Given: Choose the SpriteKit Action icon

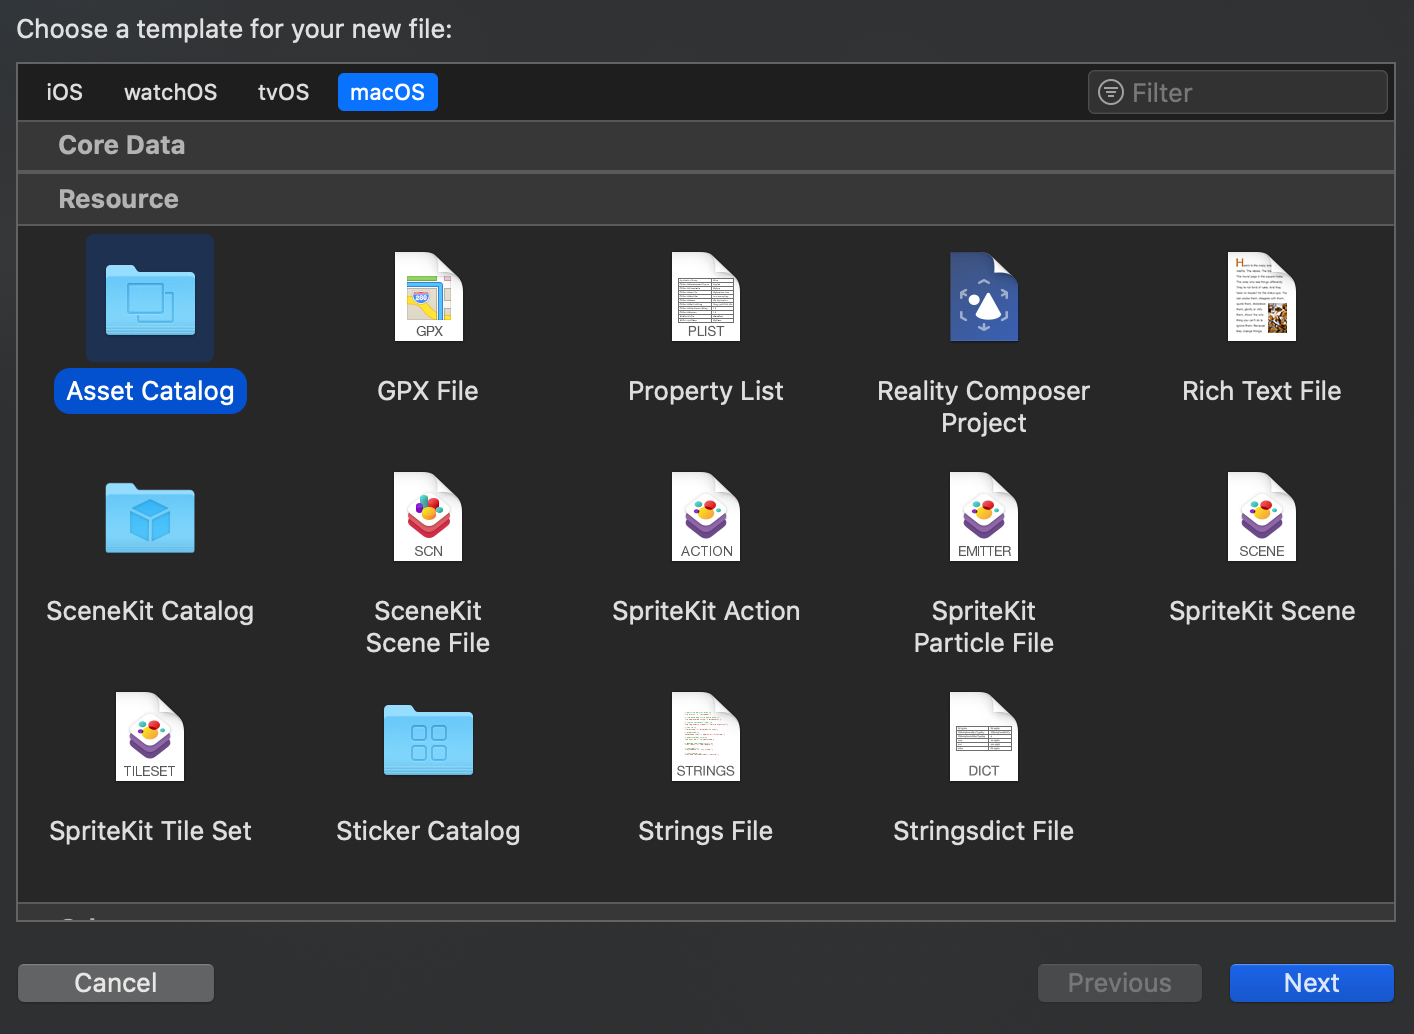Looking at the screenshot, I should [x=706, y=516].
